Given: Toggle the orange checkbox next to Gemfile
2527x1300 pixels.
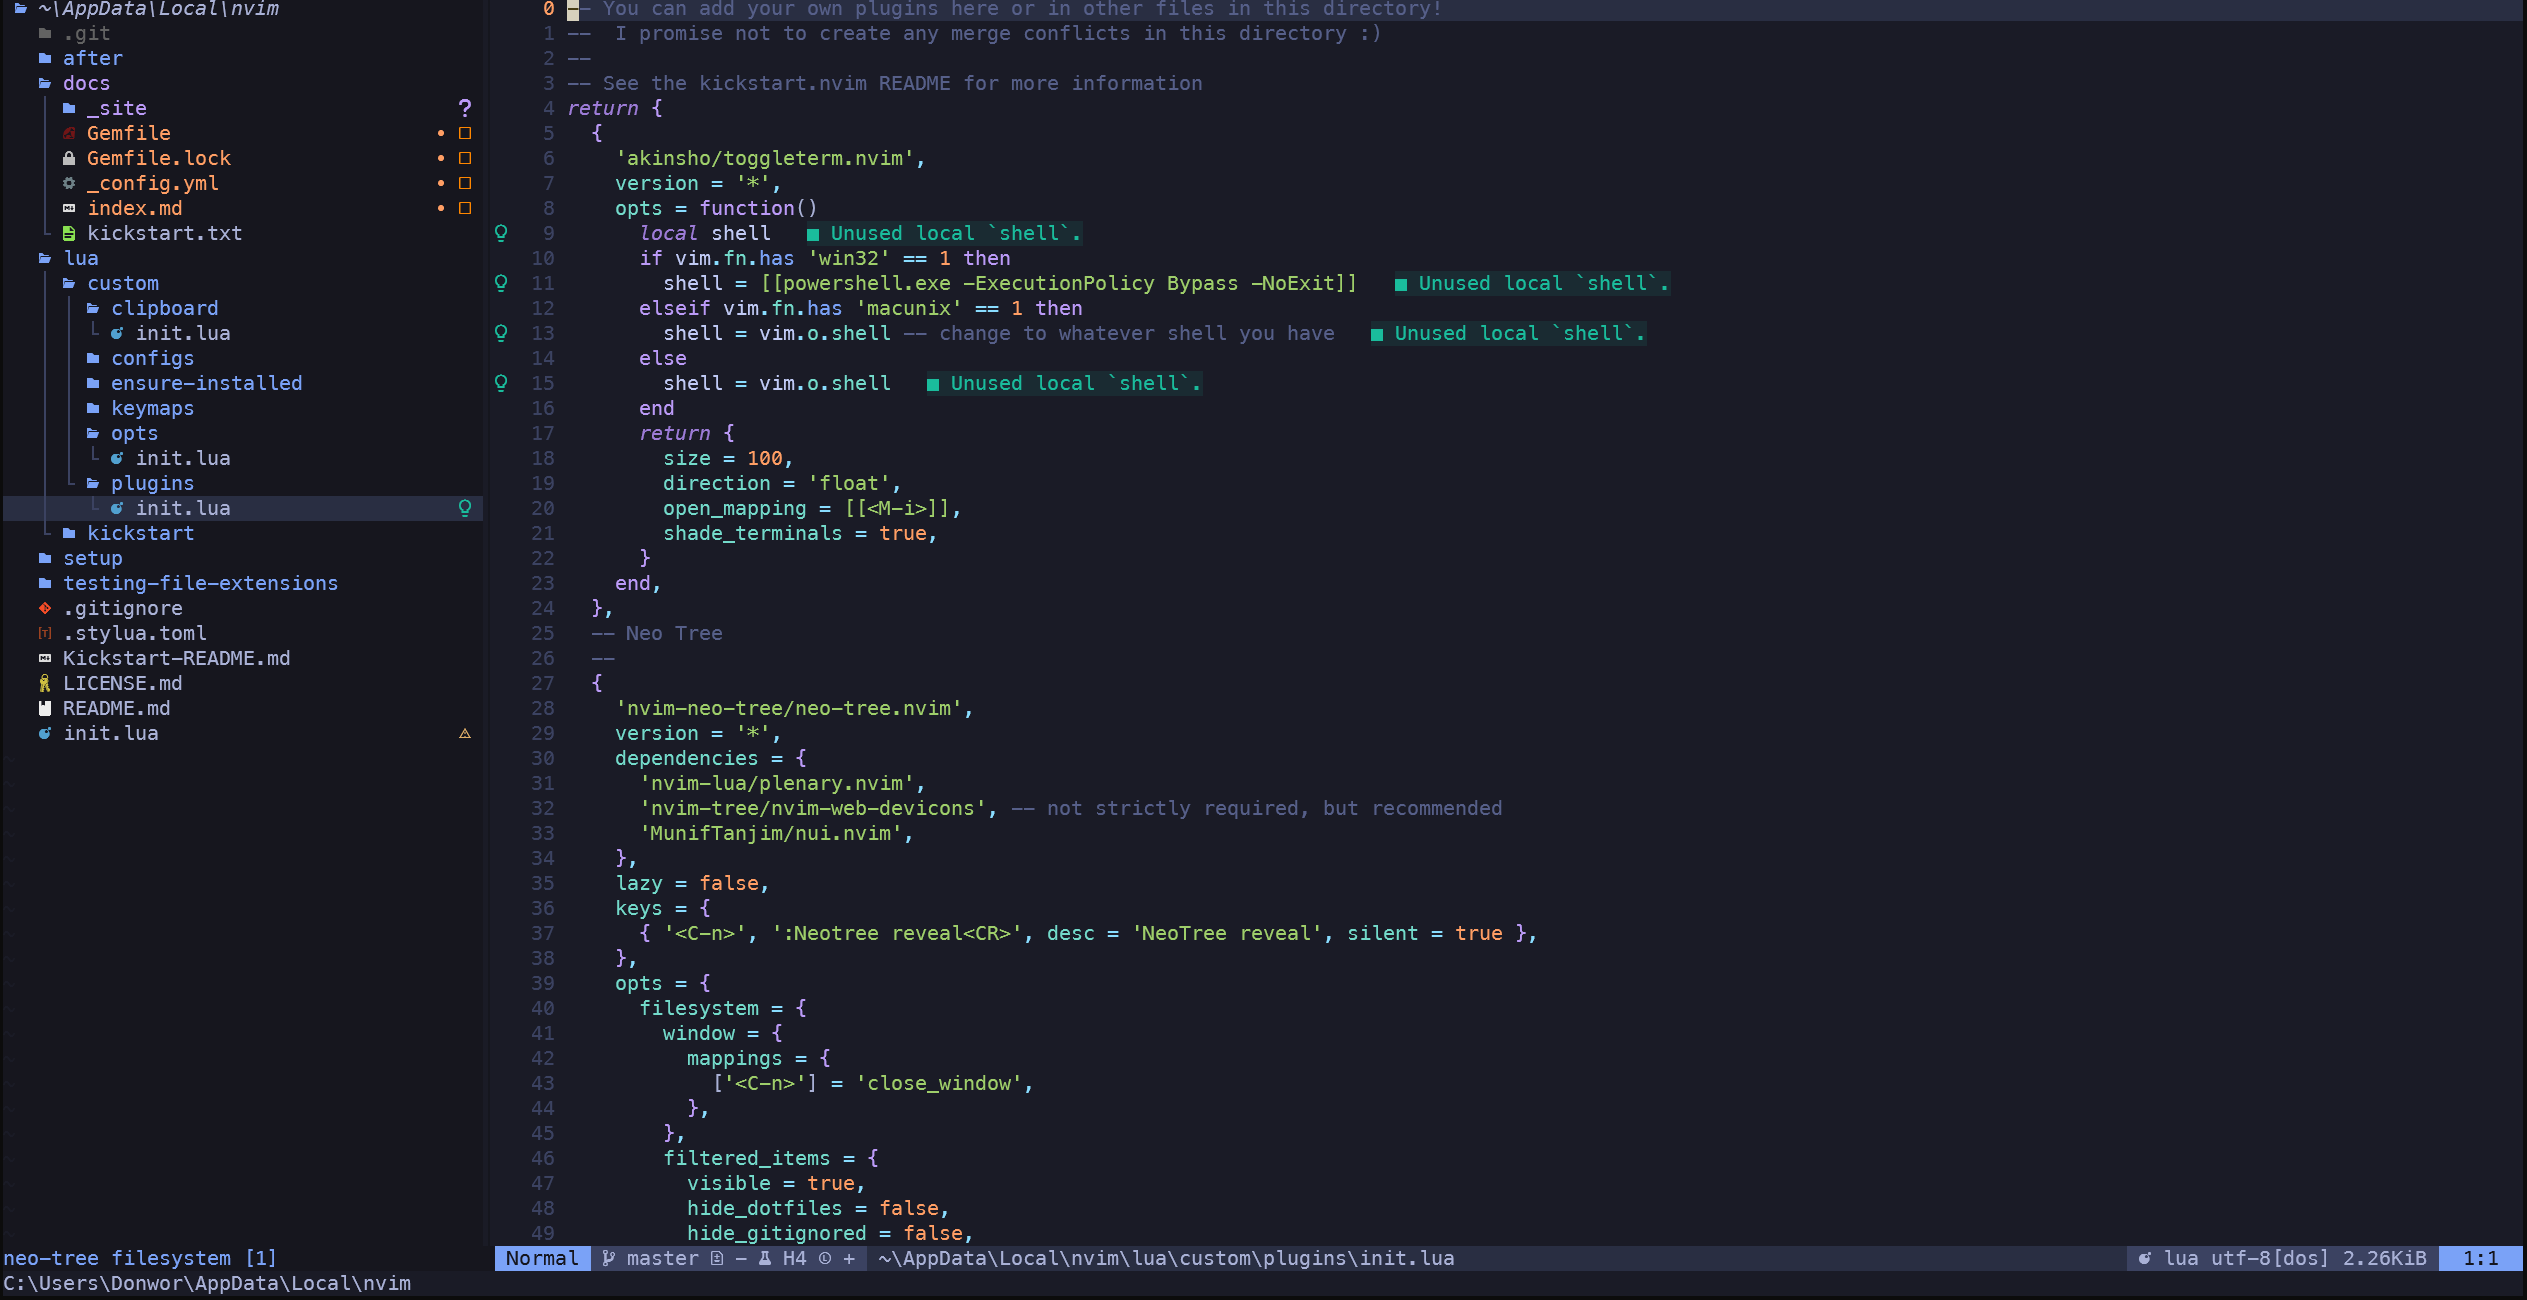Looking at the screenshot, I should pos(464,132).
